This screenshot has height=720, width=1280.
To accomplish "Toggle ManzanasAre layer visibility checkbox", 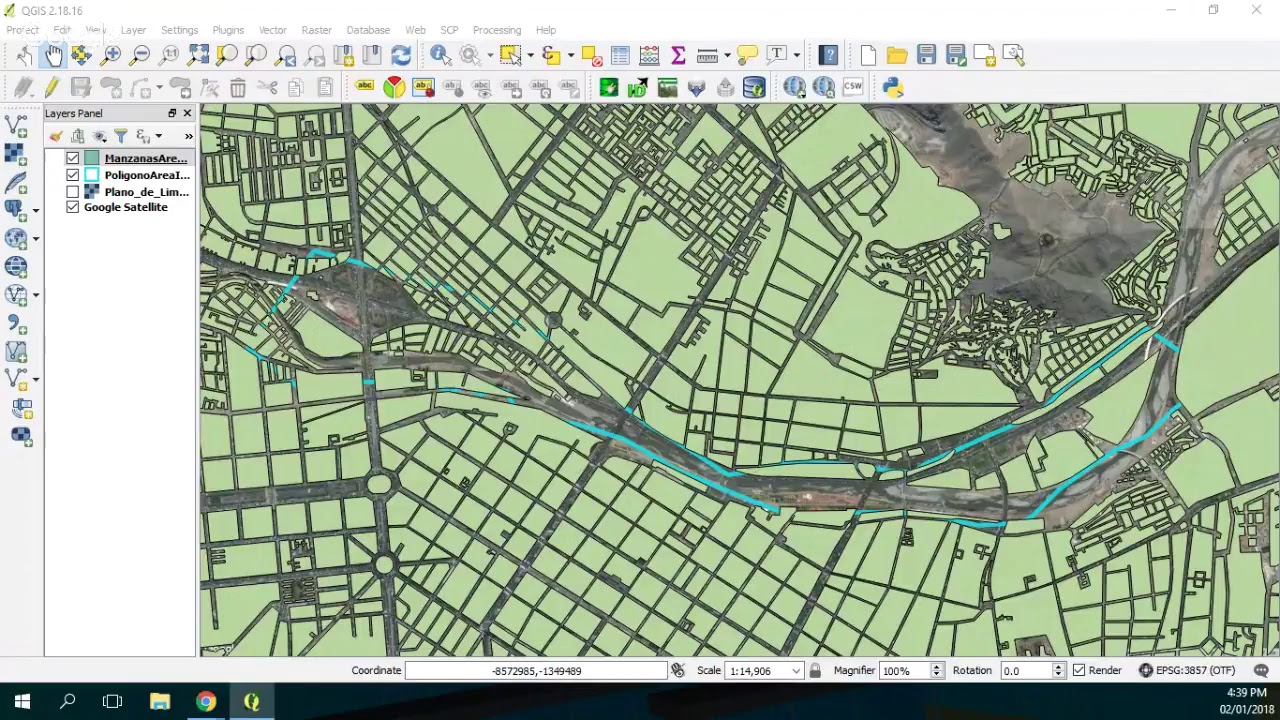I will pyautogui.click(x=72, y=158).
